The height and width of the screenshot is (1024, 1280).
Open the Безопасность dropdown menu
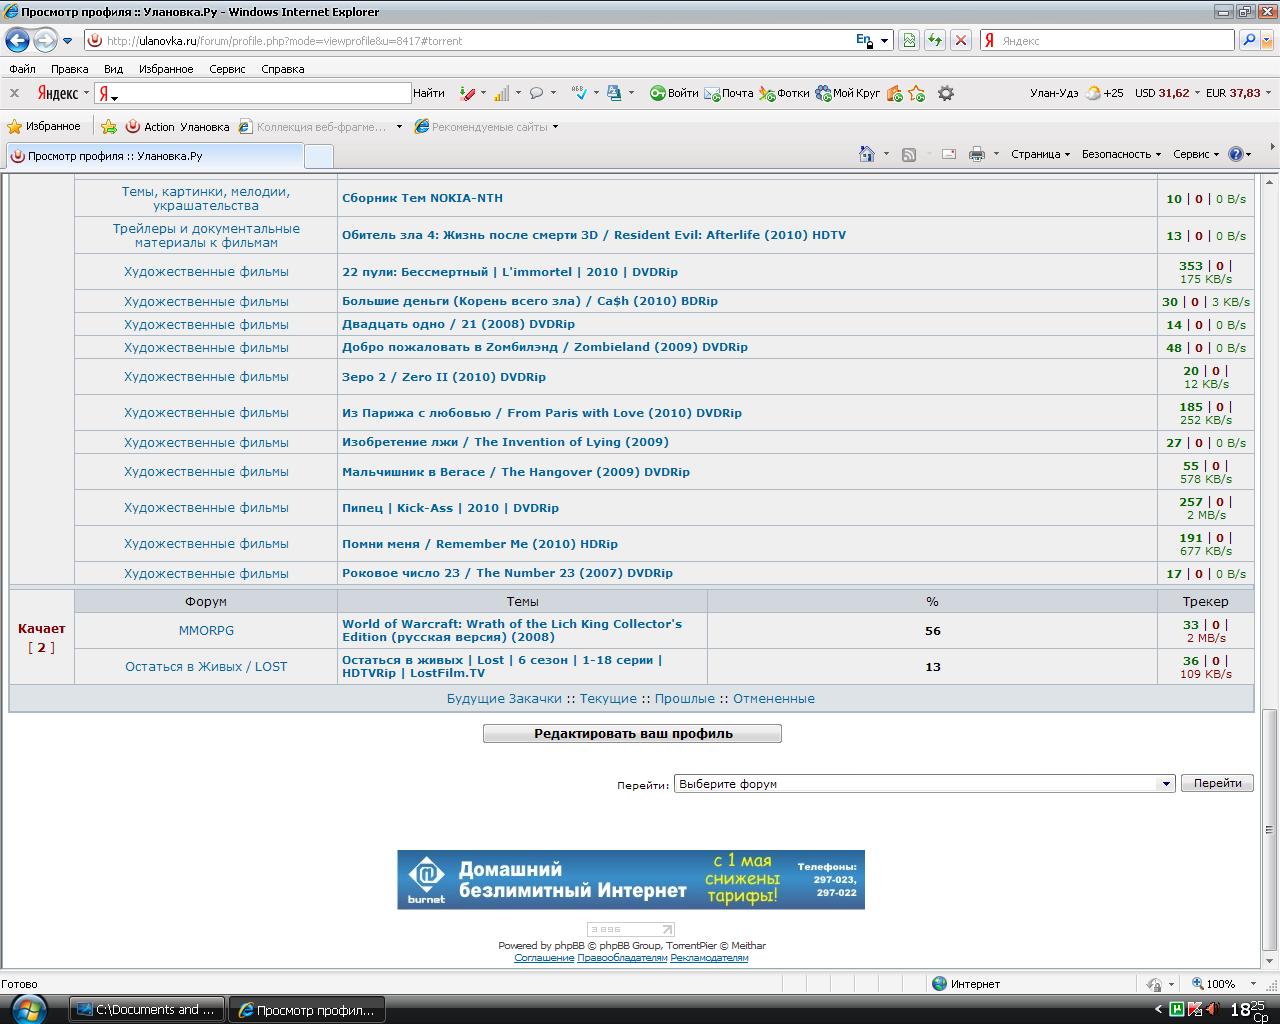point(1121,154)
